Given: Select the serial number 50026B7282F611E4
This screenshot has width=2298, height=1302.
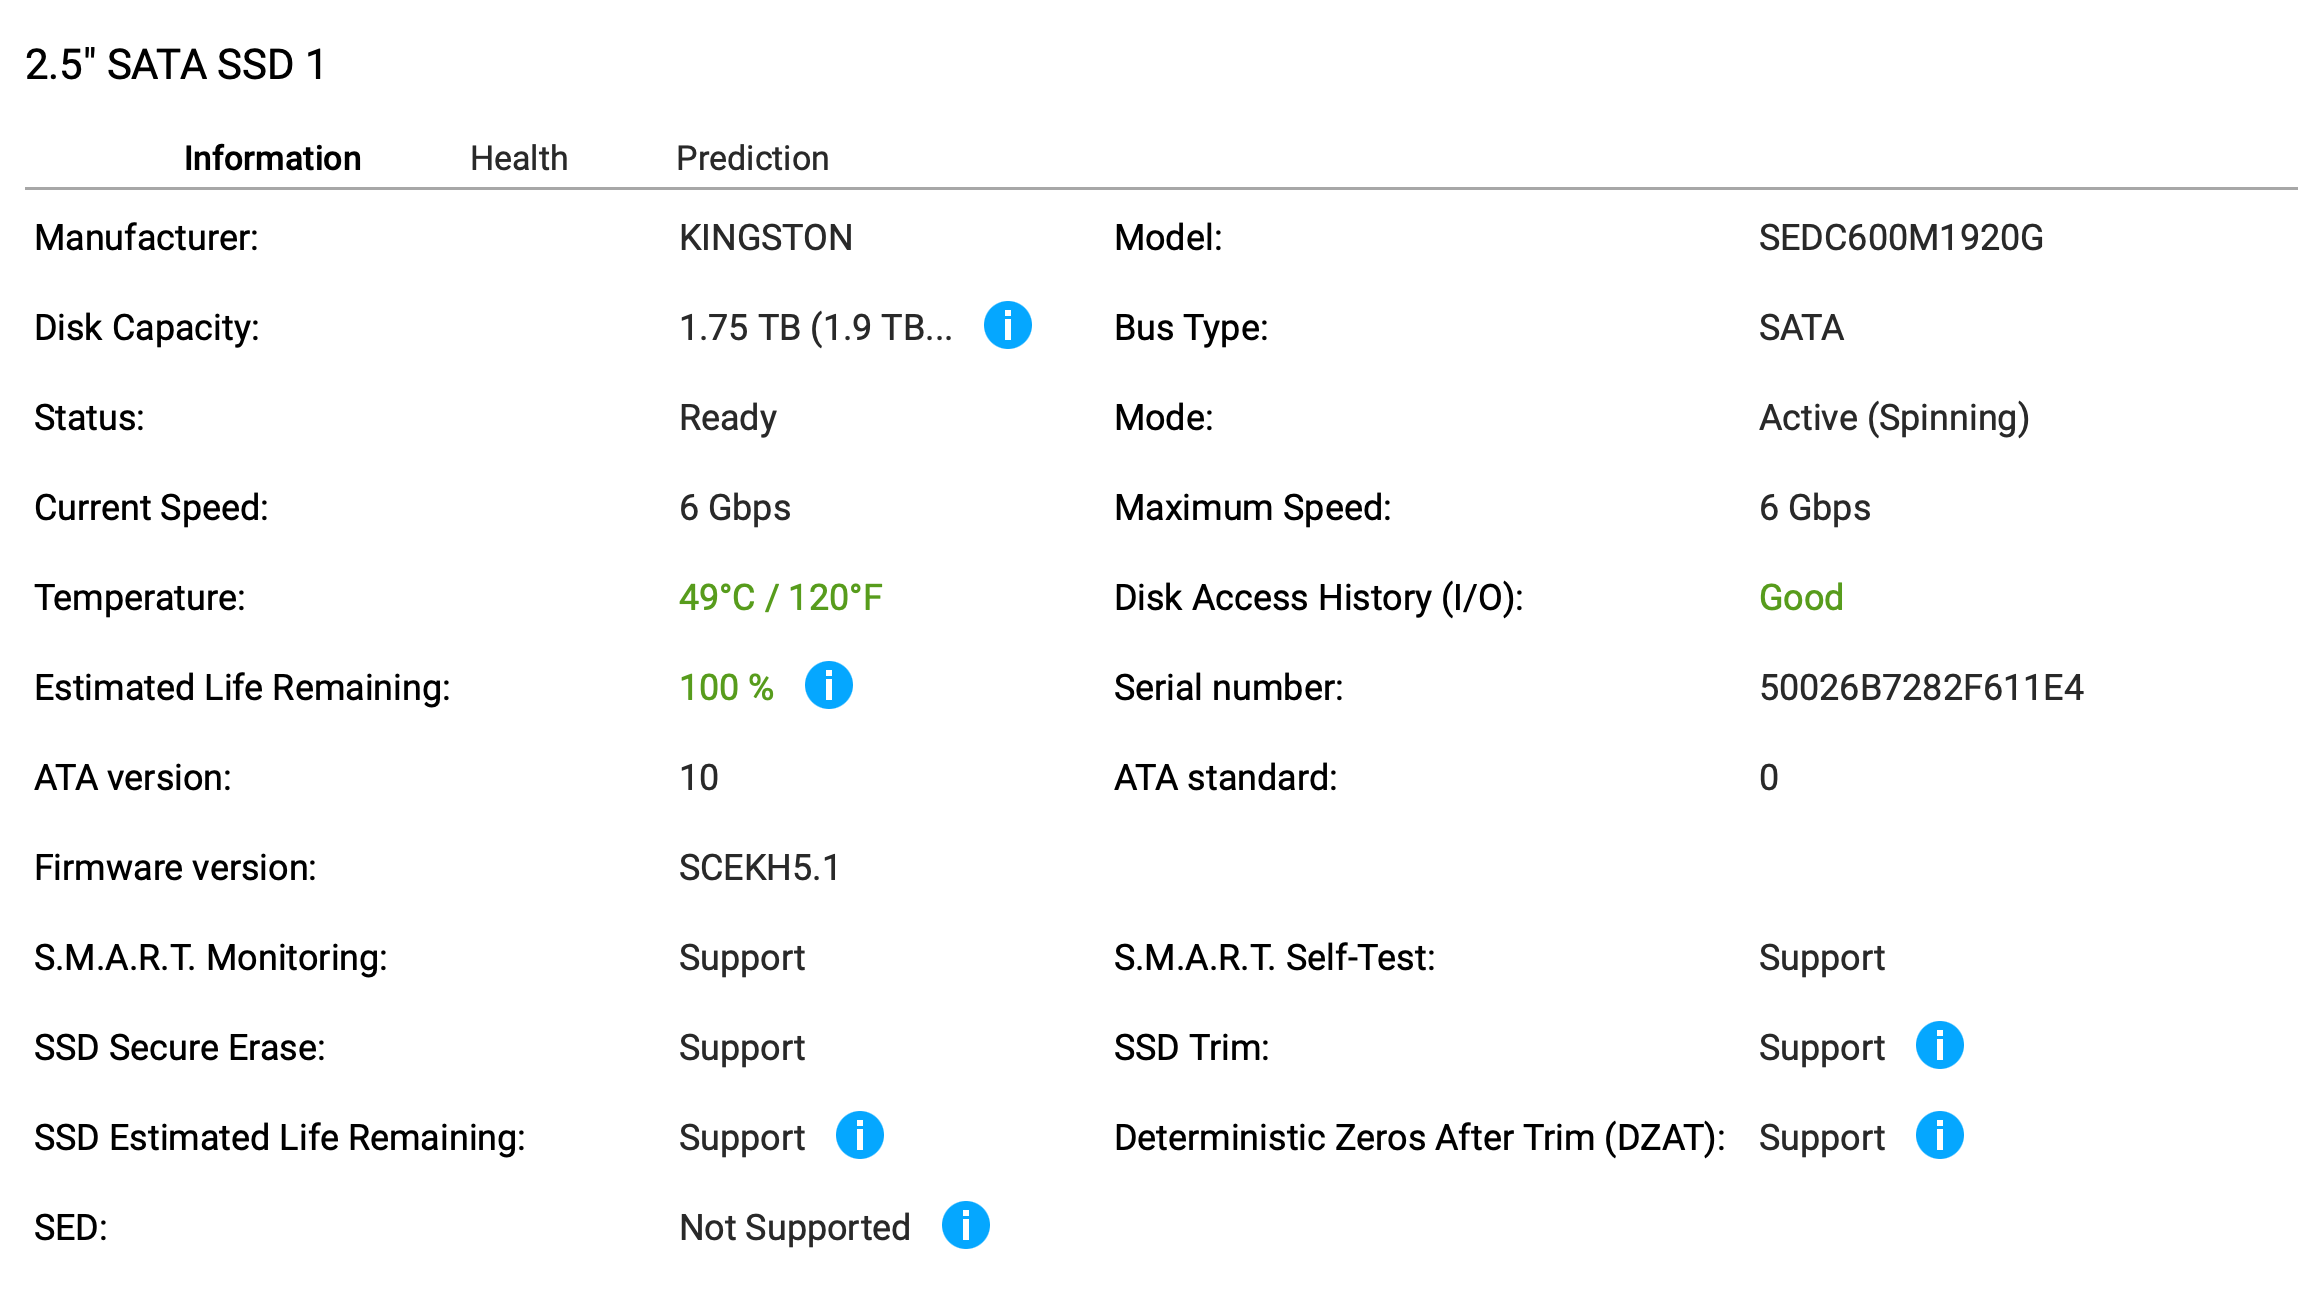Looking at the screenshot, I should coord(1921,688).
